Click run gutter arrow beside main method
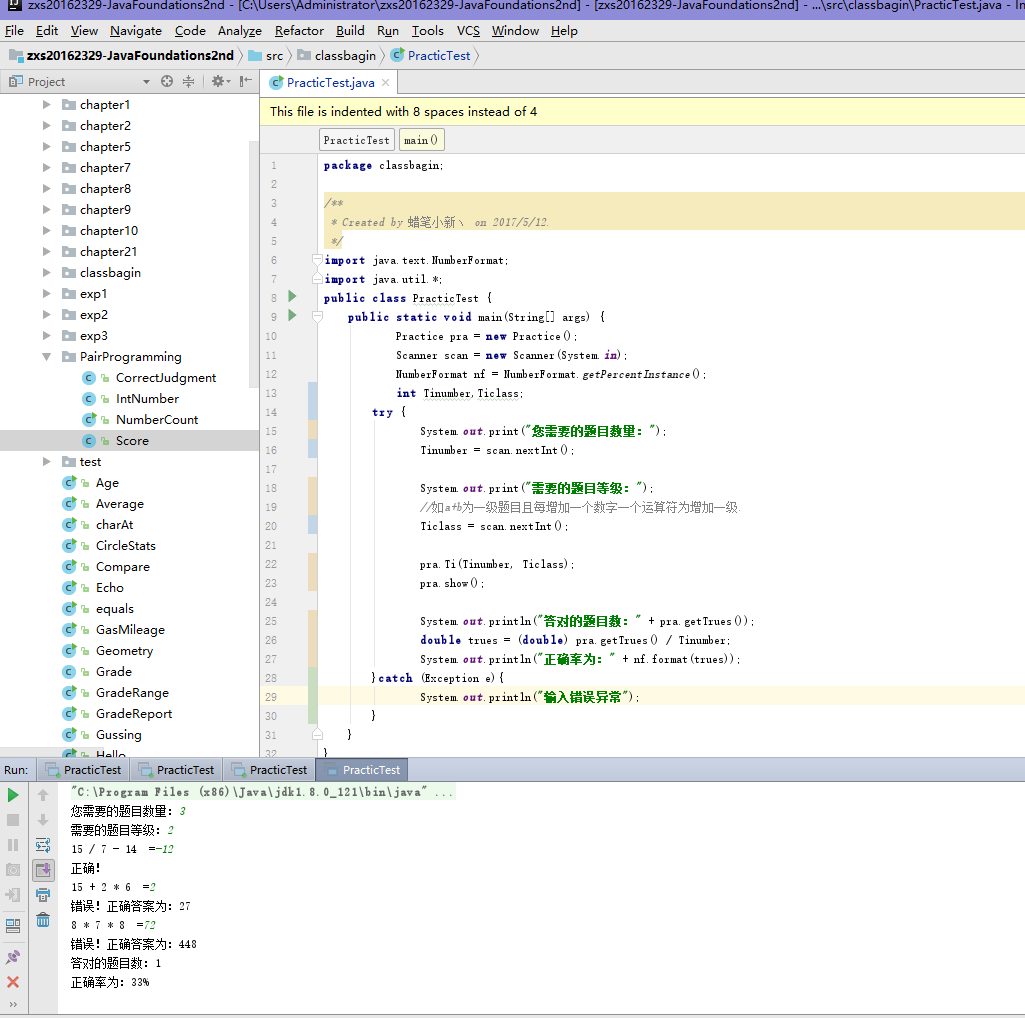The image size is (1025, 1018). (x=292, y=316)
